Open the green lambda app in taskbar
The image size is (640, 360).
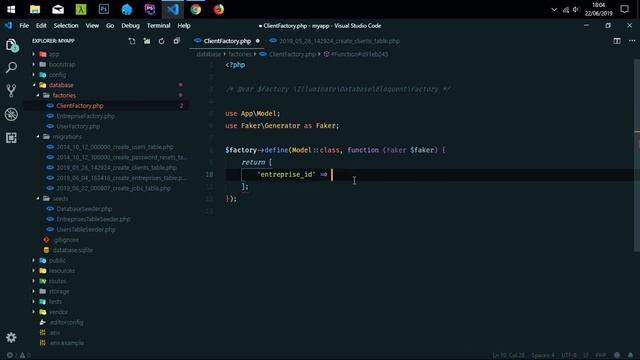[x=81, y=9]
